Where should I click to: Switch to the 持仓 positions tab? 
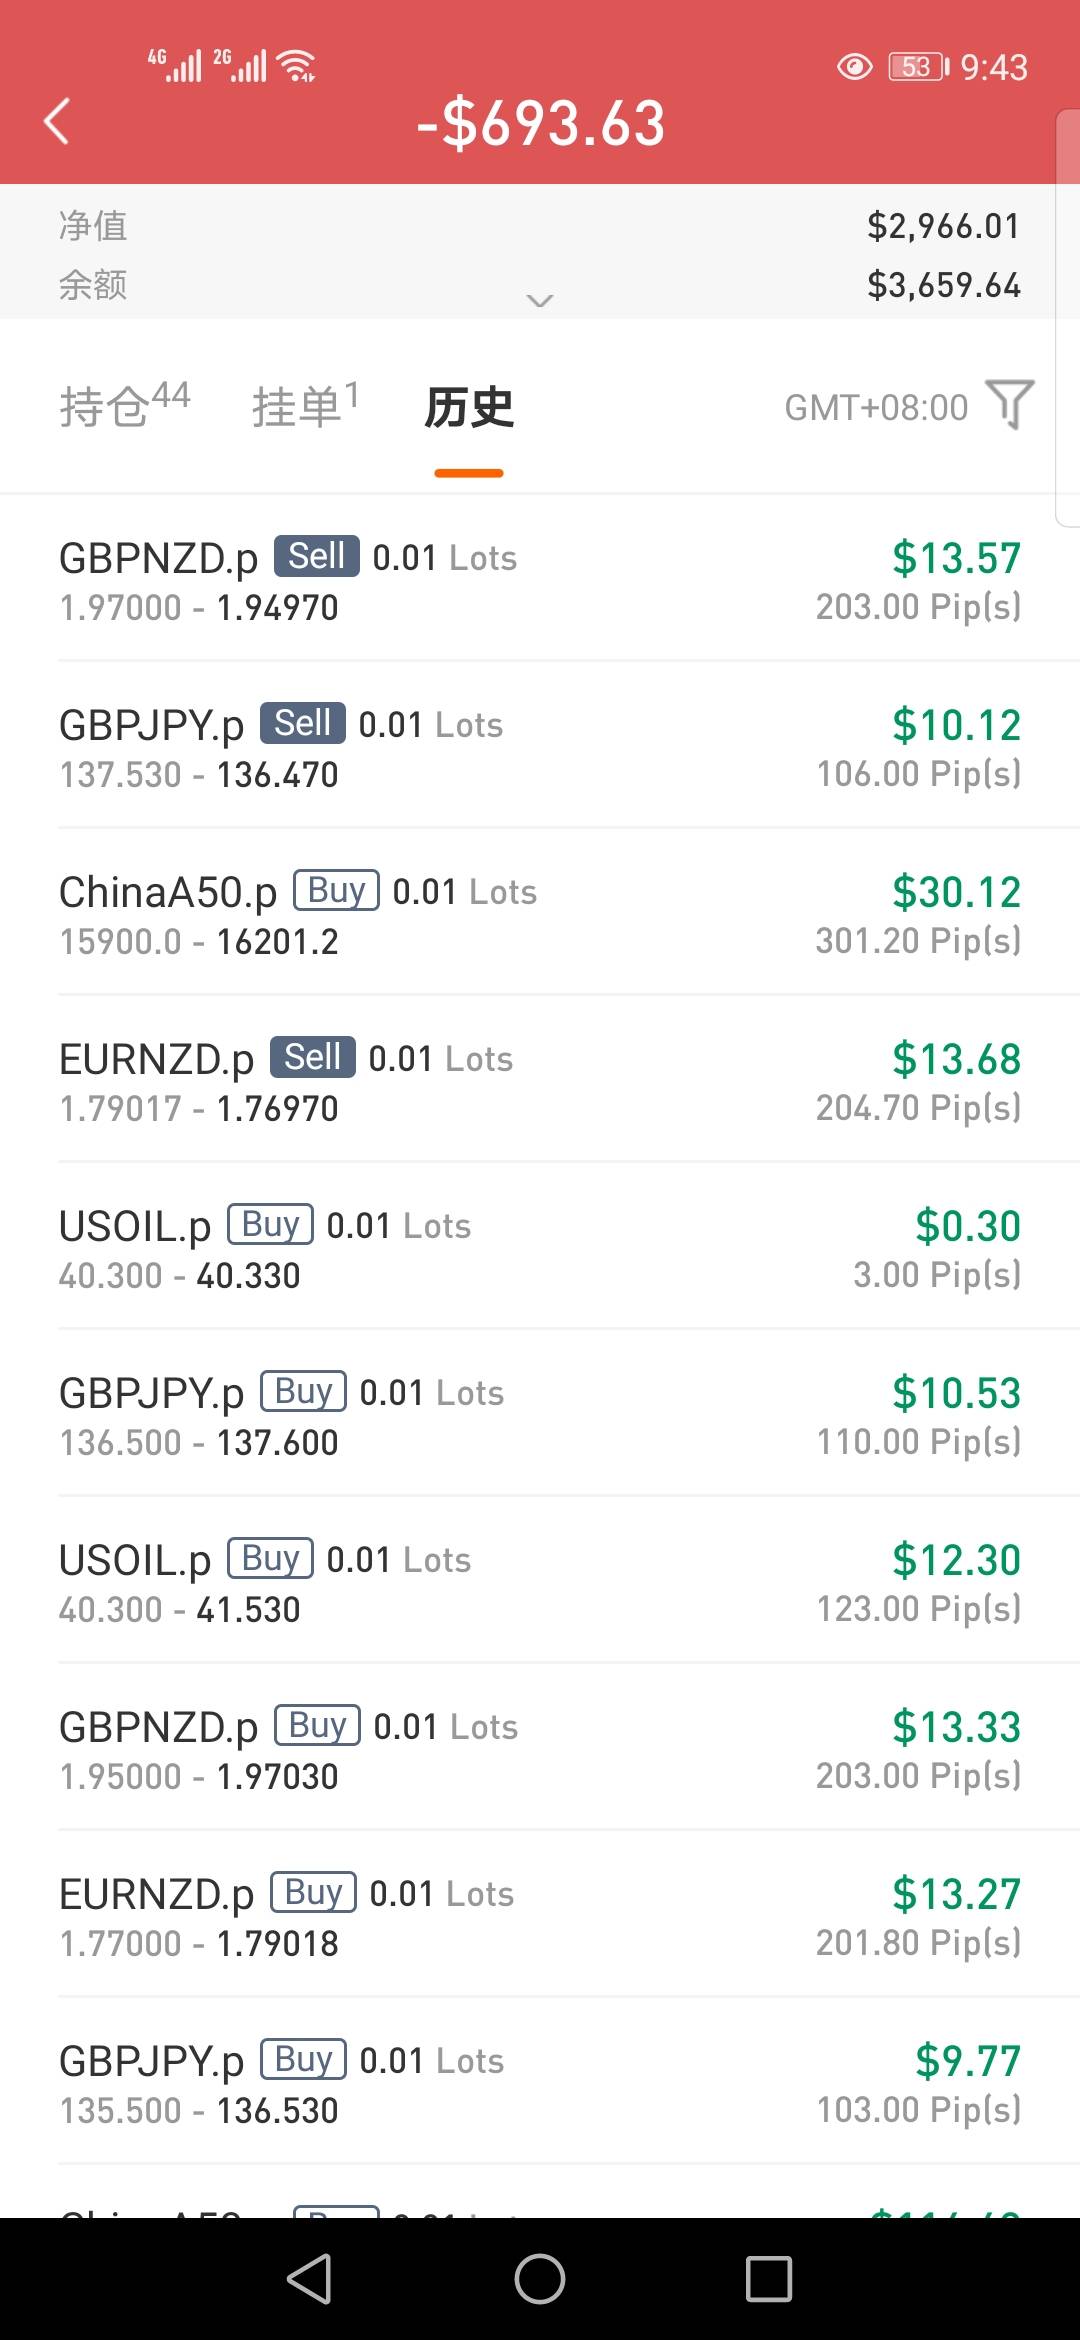(x=124, y=406)
